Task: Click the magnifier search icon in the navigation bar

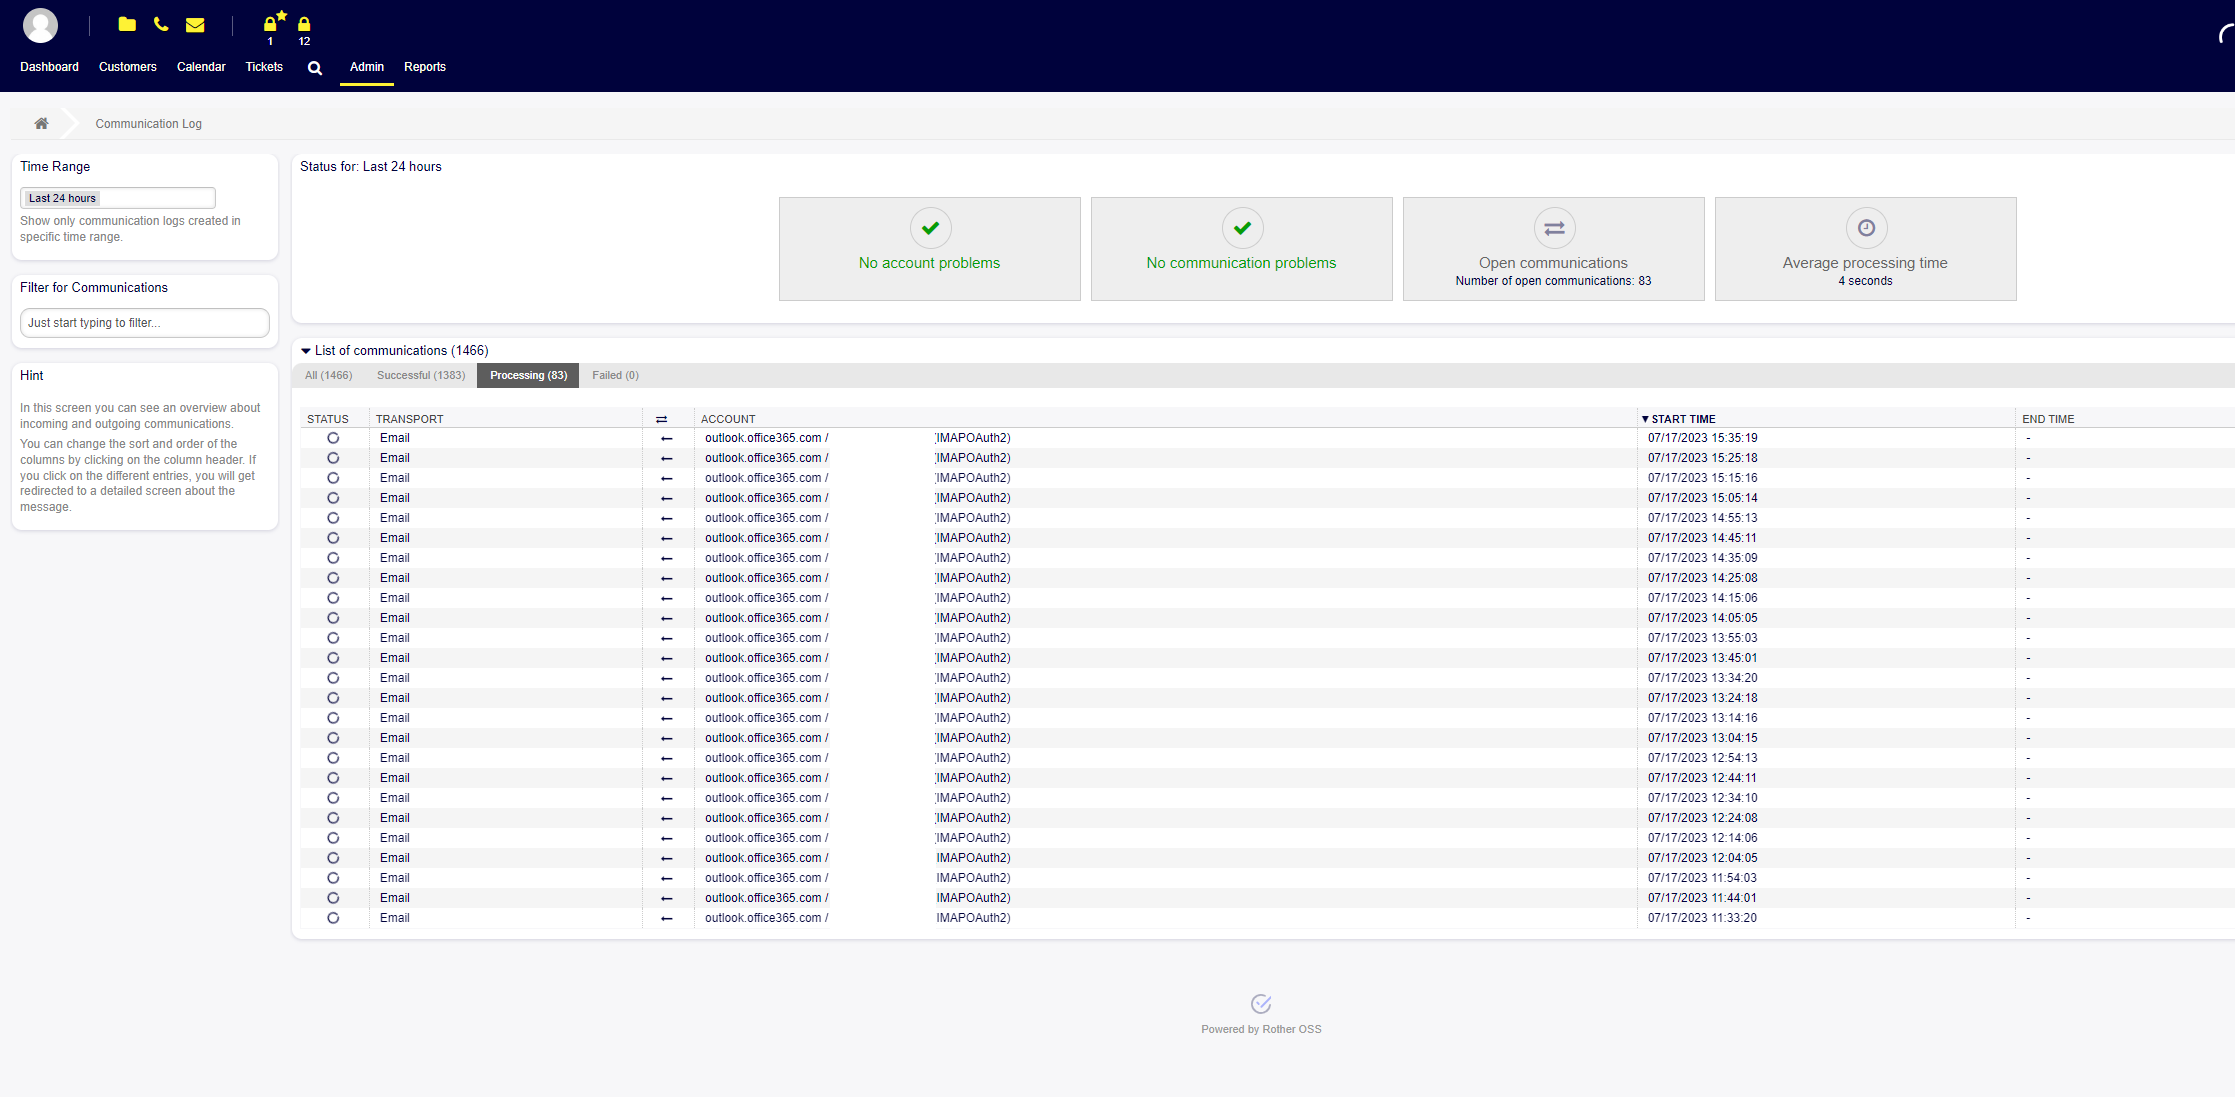Action: tap(315, 68)
